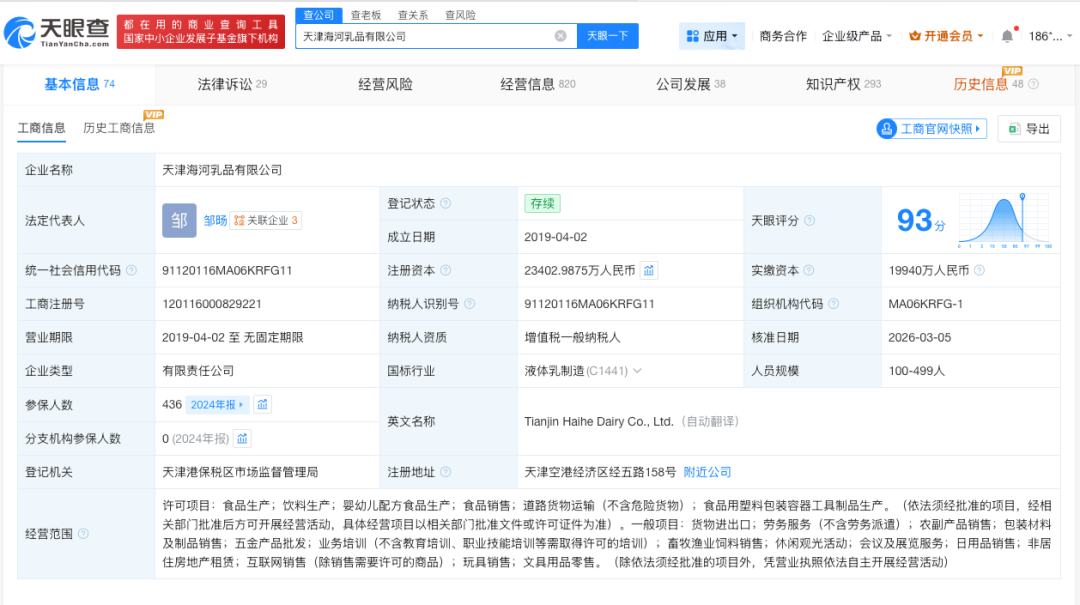Click the 存续 status tag
1080x605 pixels.
(542, 203)
